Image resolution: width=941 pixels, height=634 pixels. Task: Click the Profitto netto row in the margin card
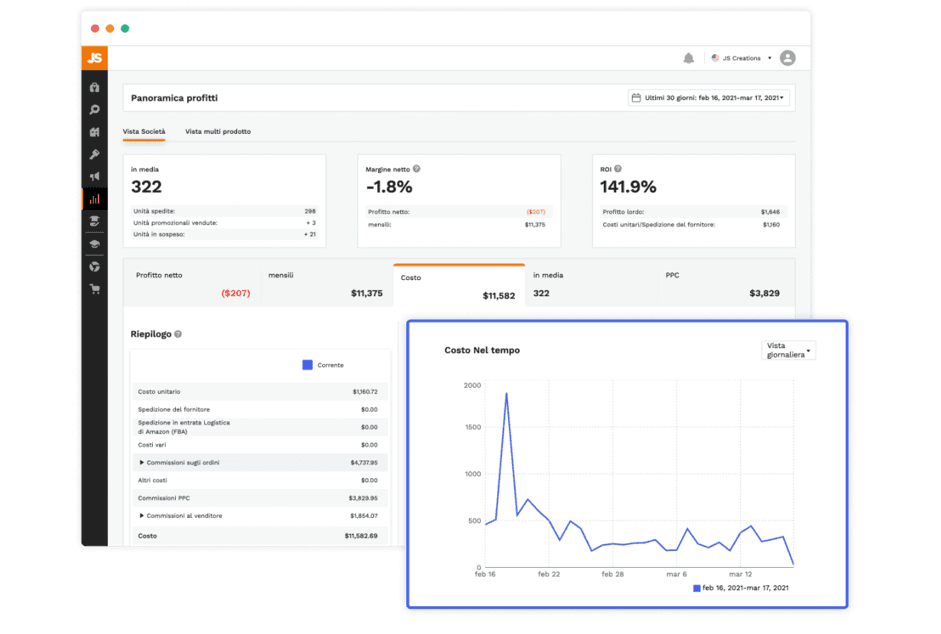(459, 212)
